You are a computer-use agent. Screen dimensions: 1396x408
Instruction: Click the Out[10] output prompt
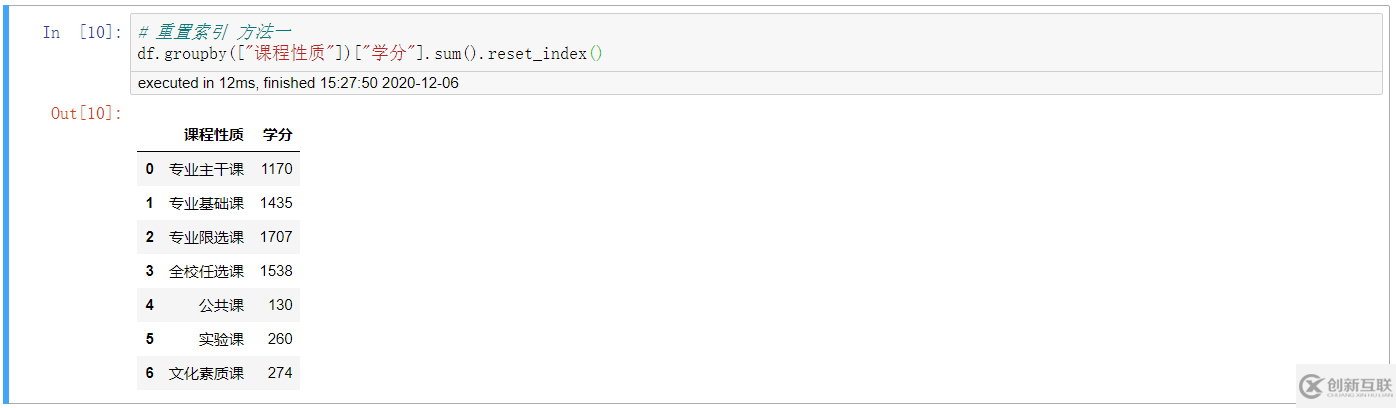click(86, 113)
